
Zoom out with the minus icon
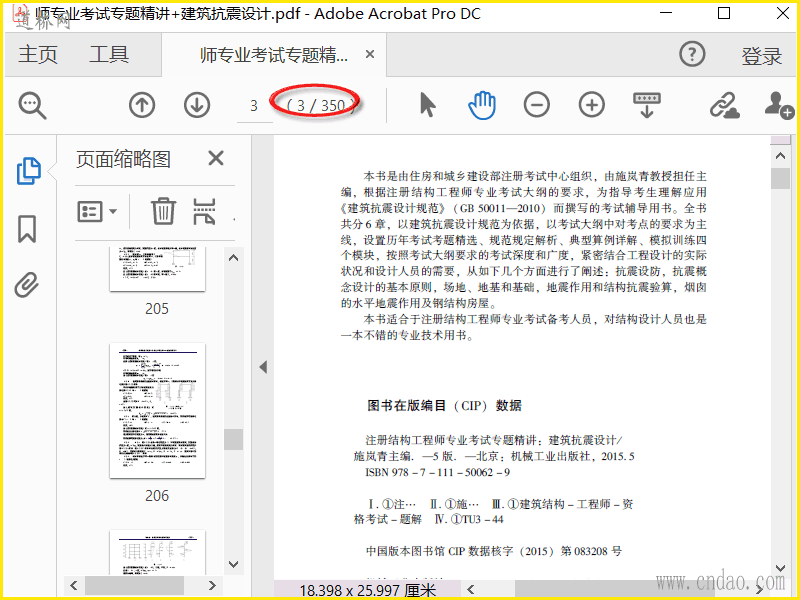[537, 105]
